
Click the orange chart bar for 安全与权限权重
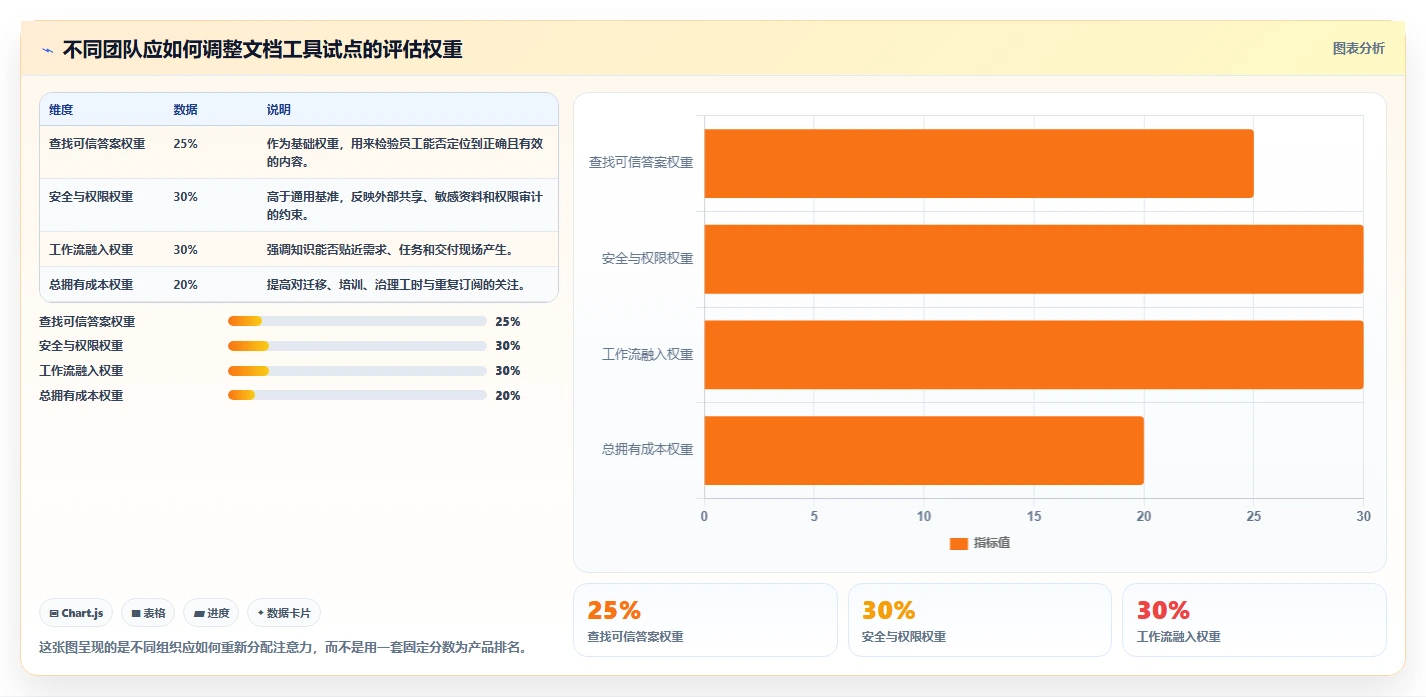tap(1034, 259)
